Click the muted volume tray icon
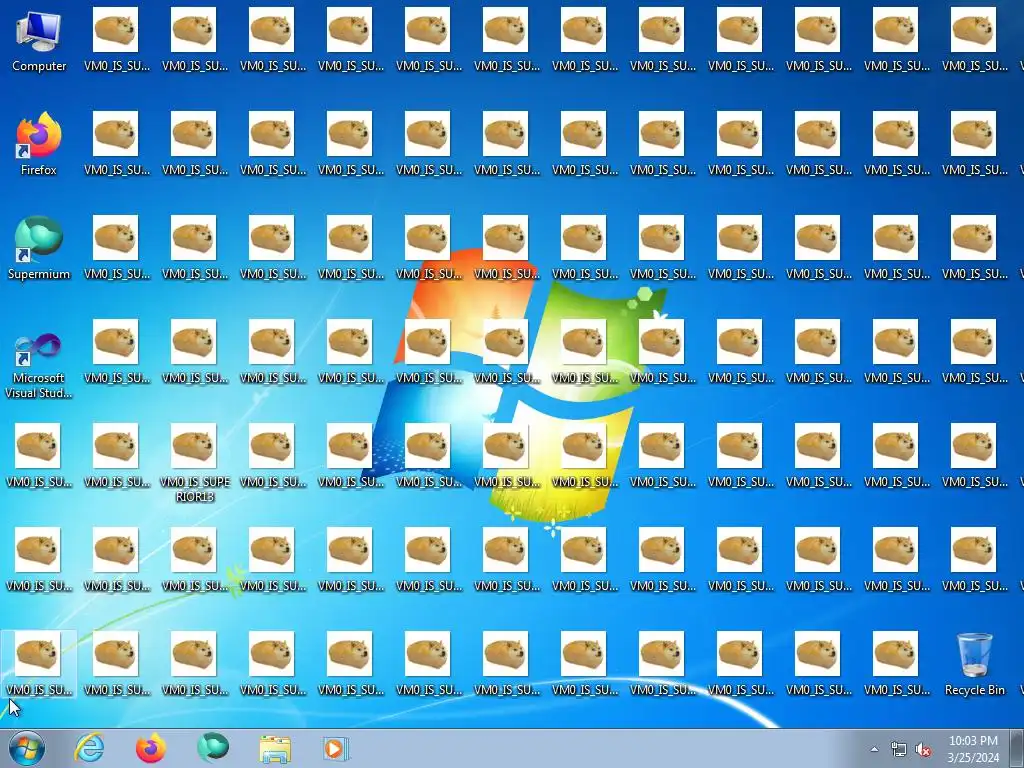This screenshot has height=768, width=1024. pos(923,749)
